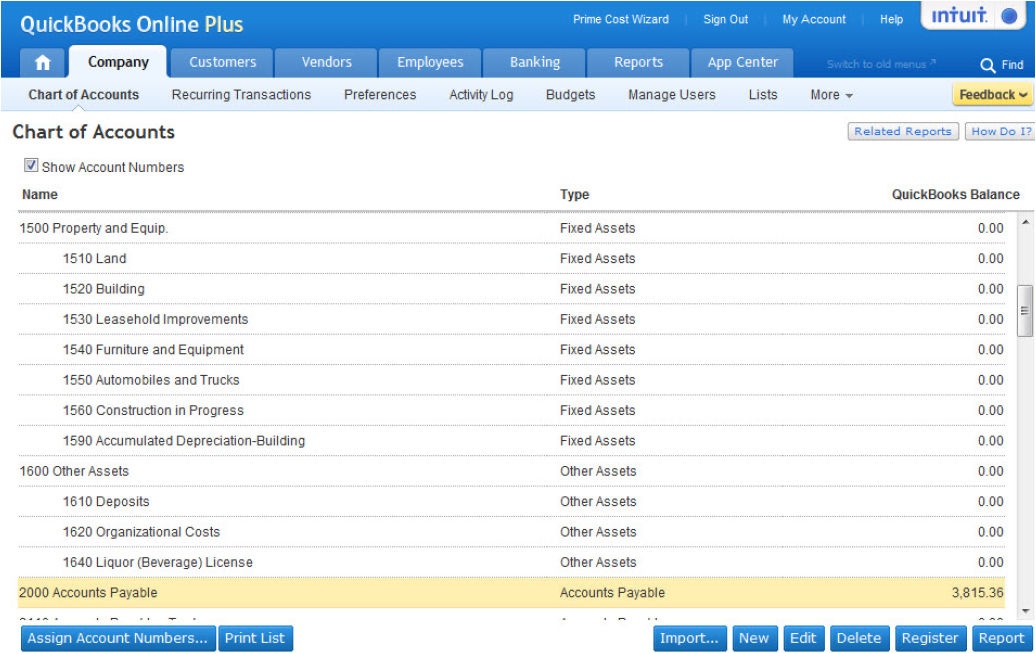Select 1540 Furniture and Equipment account
This screenshot has width=1036, height=653.
pos(511,350)
